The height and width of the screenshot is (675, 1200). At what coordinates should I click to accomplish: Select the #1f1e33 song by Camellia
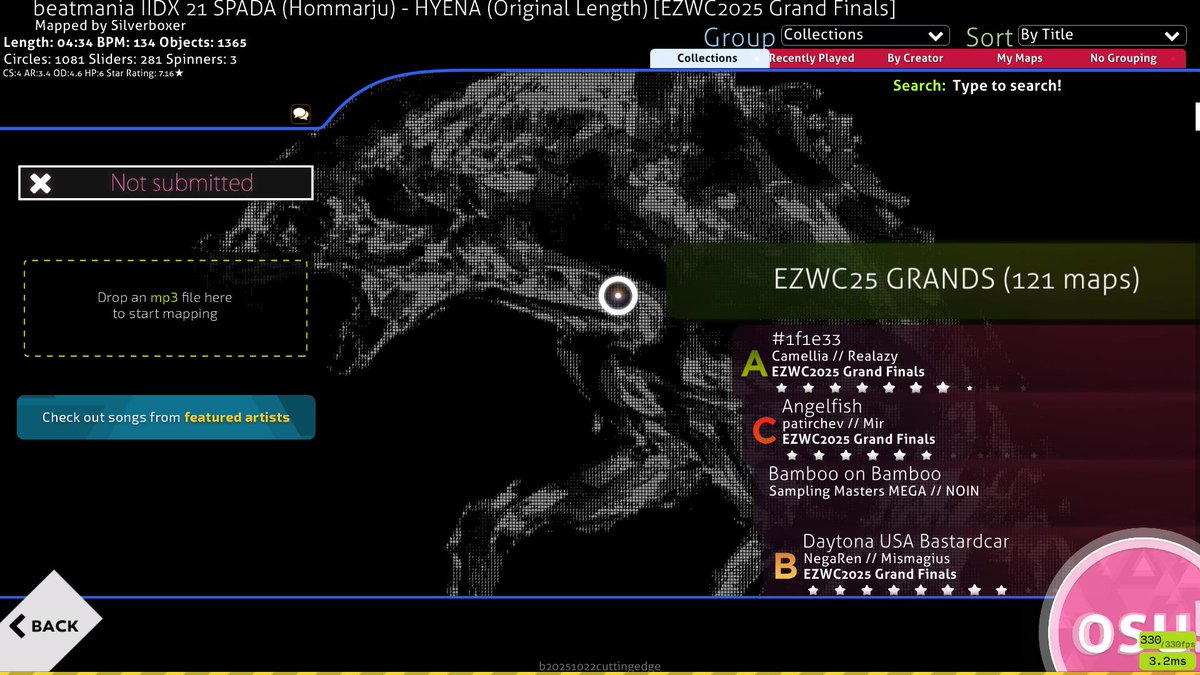click(966, 360)
